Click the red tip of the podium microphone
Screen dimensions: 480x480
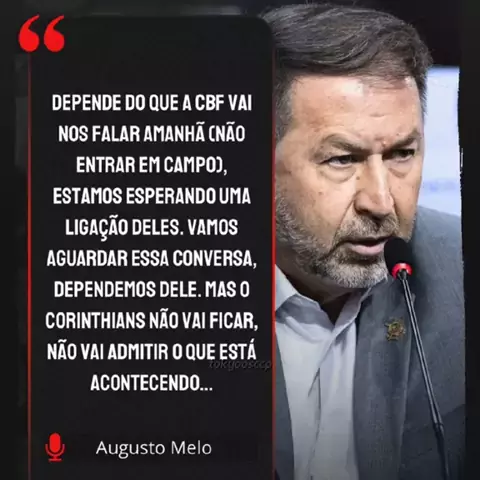tap(402, 269)
